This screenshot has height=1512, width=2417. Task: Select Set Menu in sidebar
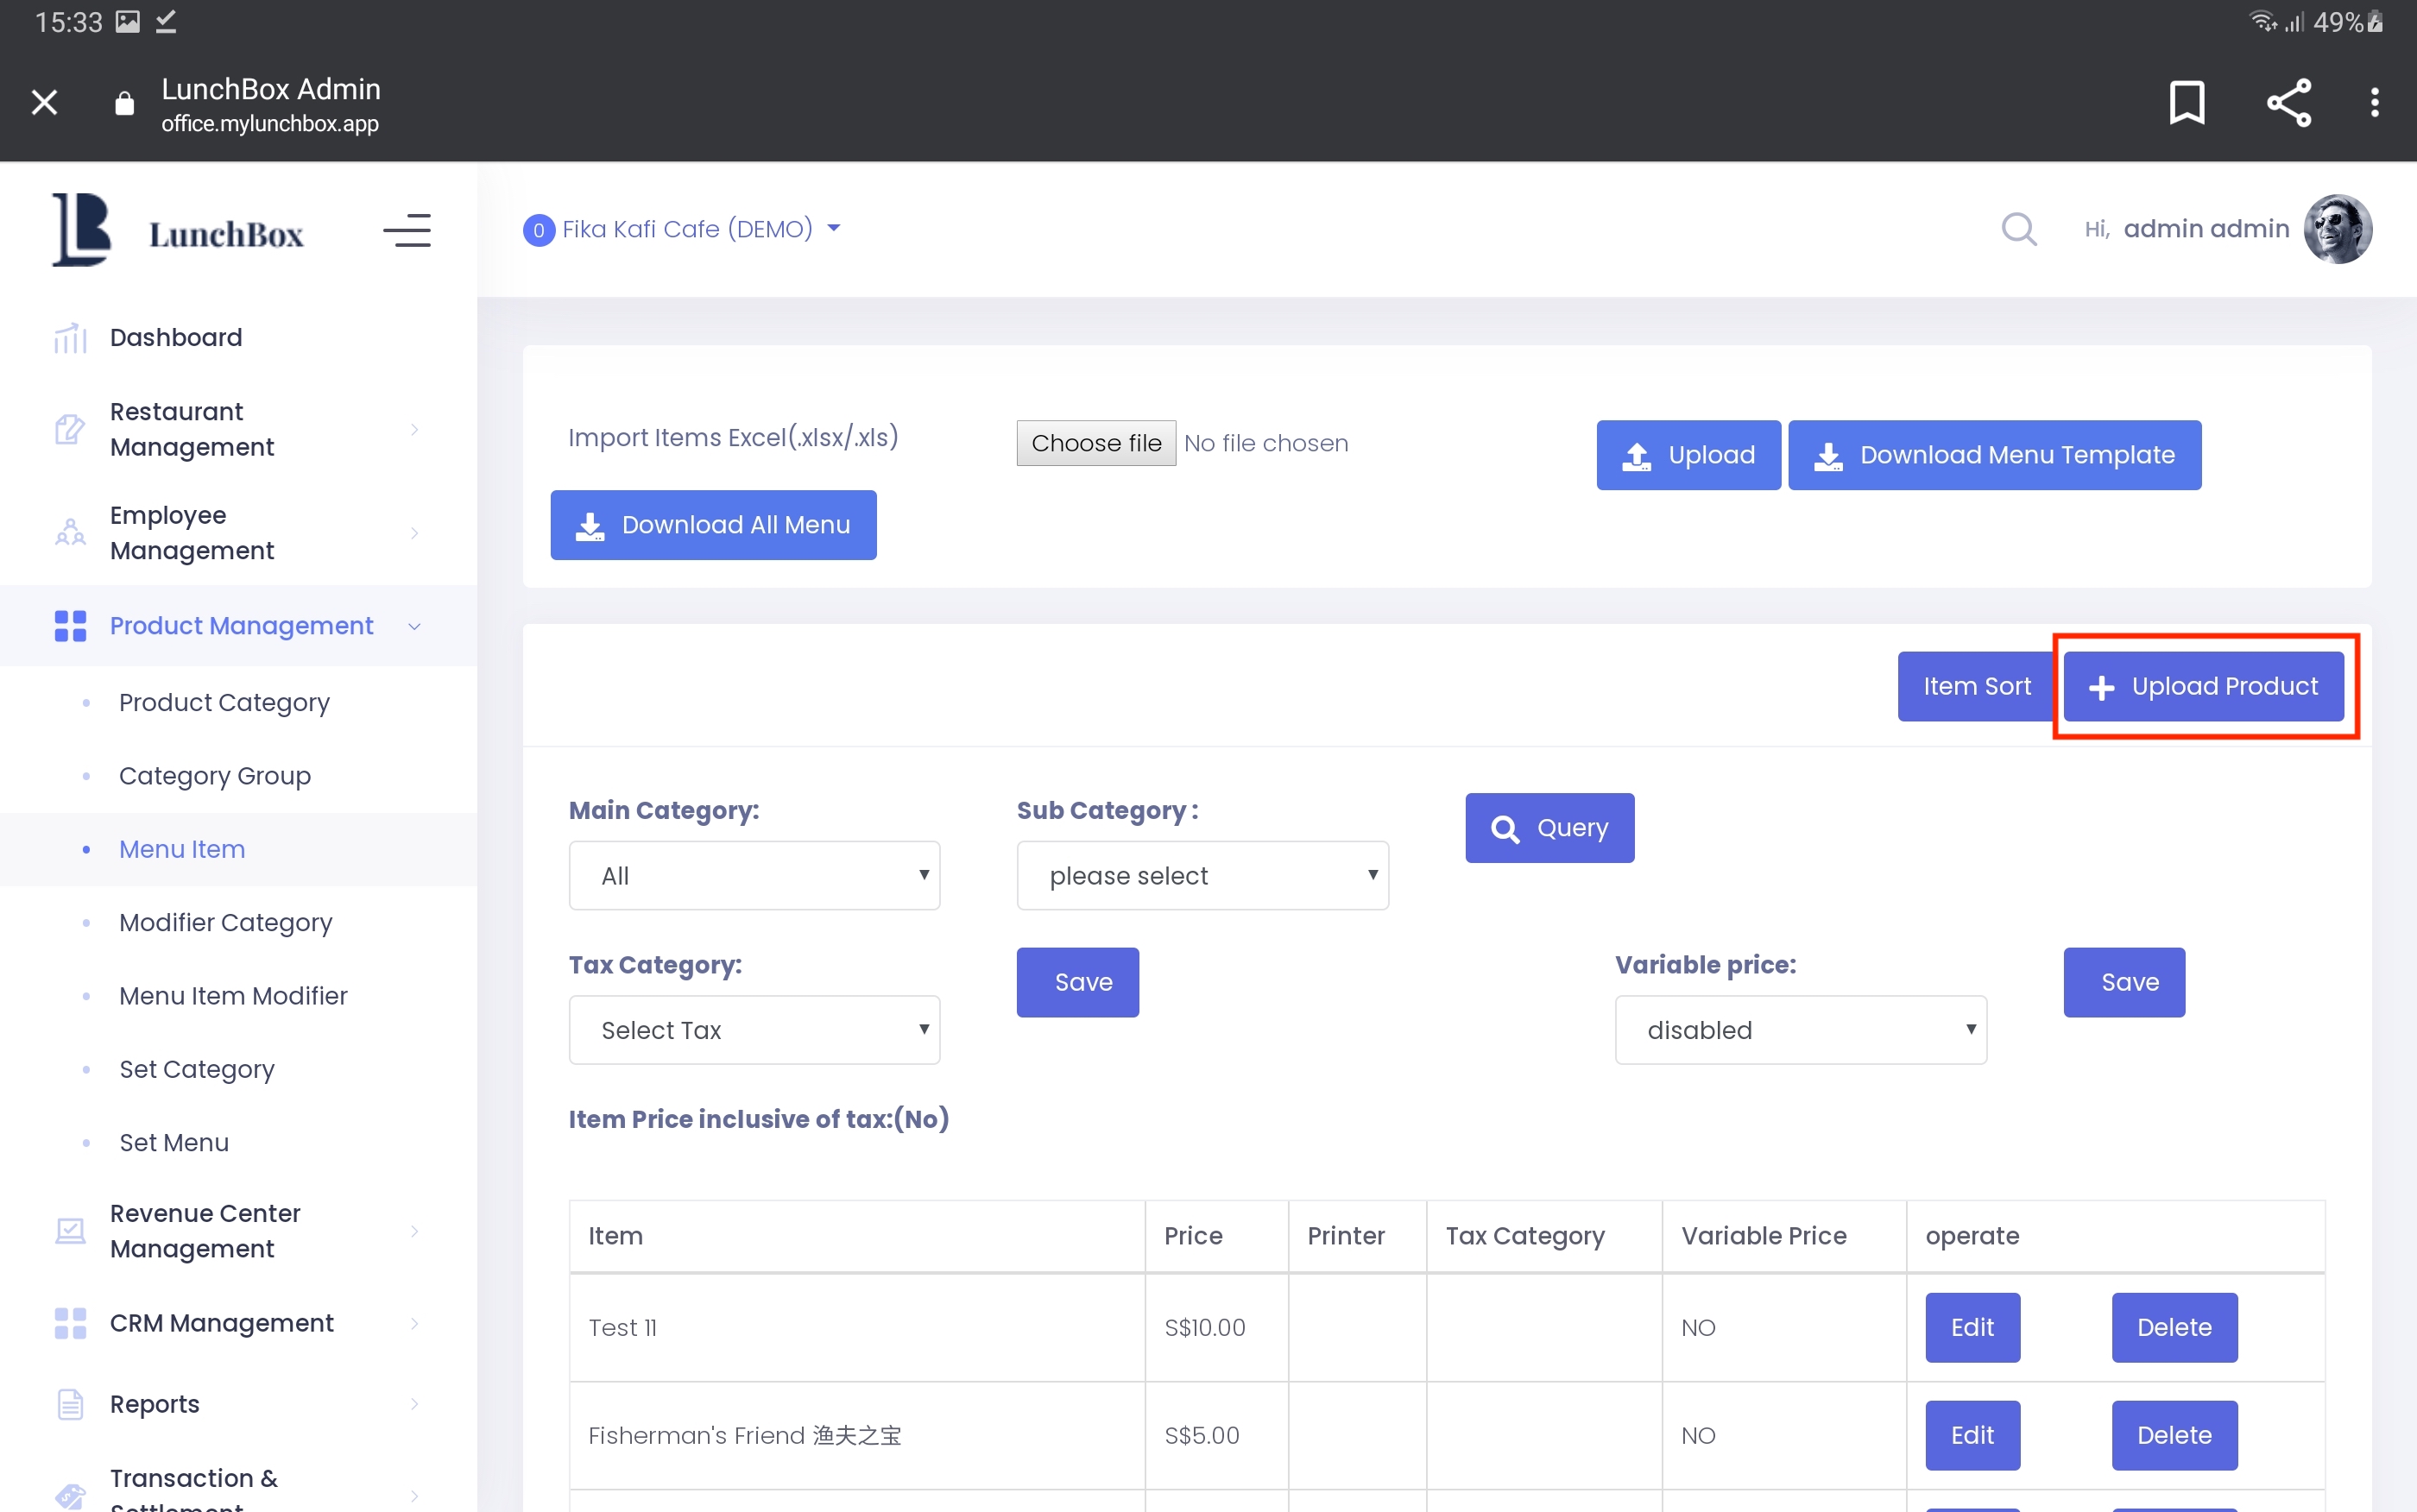point(174,1142)
